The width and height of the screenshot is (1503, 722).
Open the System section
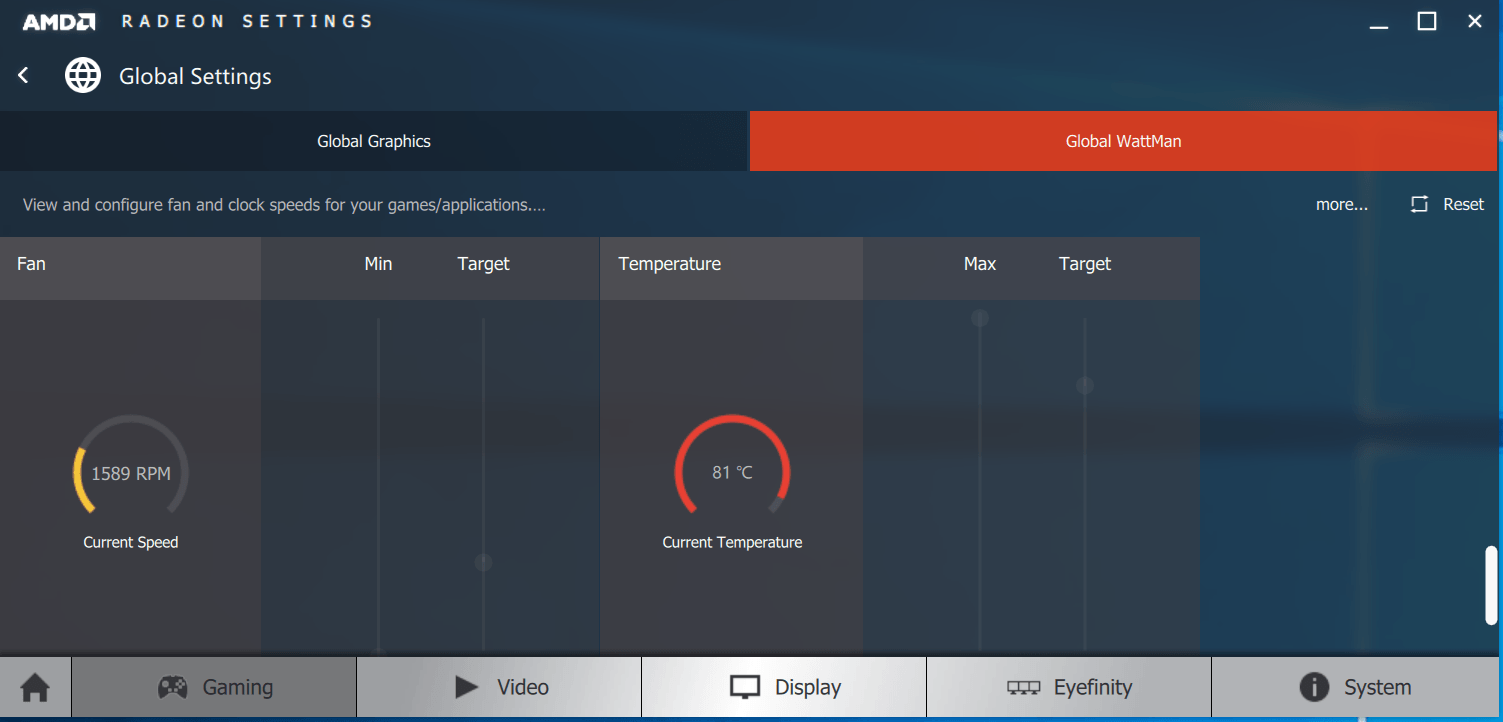(x=1357, y=687)
